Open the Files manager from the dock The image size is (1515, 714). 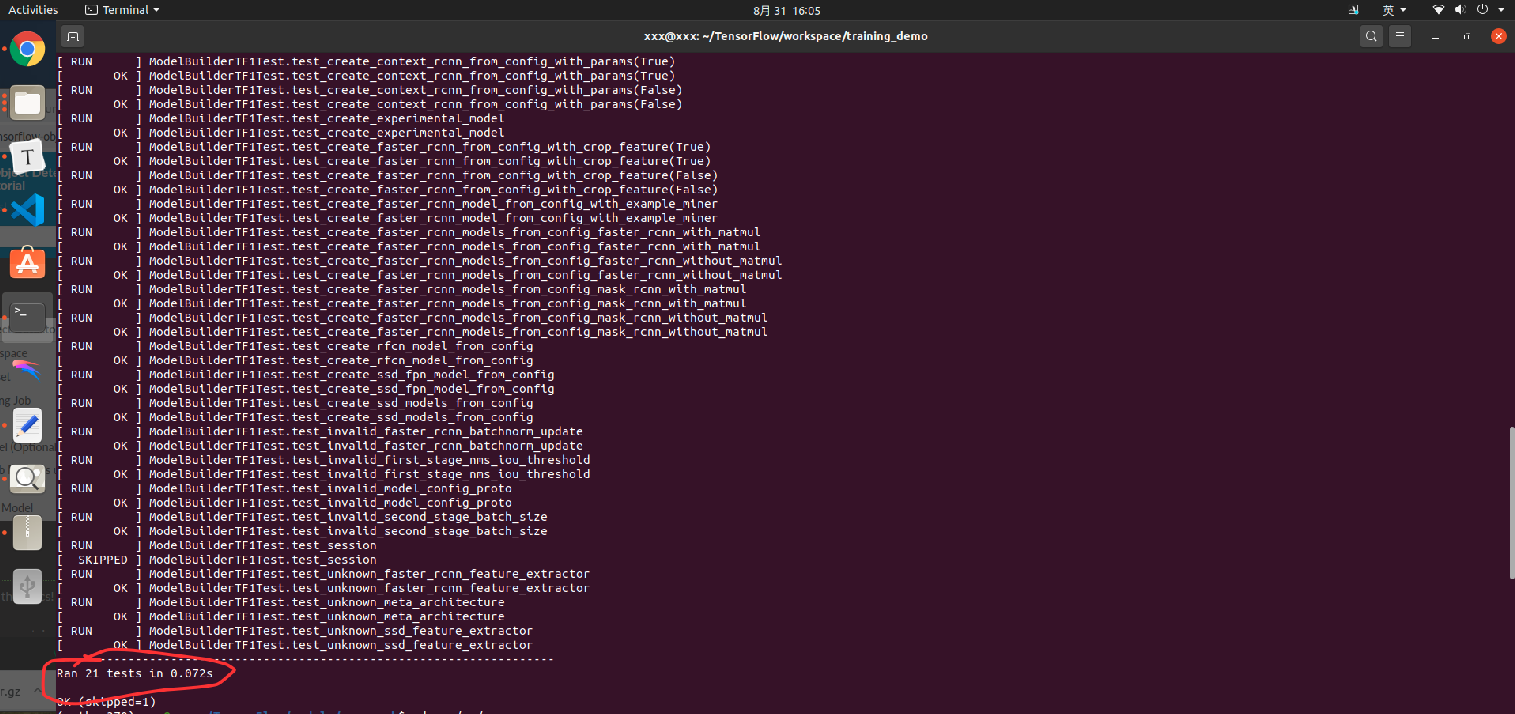(x=27, y=102)
